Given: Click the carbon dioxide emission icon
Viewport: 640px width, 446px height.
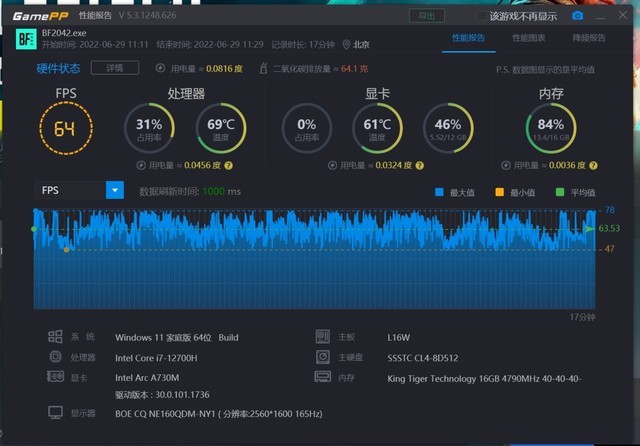Looking at the screenshot, I should coord(264,68).
